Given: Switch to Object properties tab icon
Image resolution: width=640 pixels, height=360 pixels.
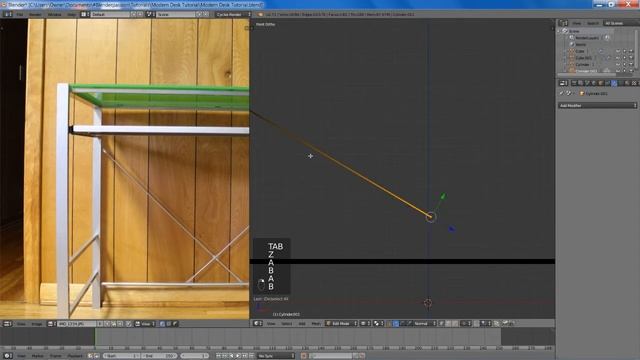Looking at the screenshot, I should (601, 83).
